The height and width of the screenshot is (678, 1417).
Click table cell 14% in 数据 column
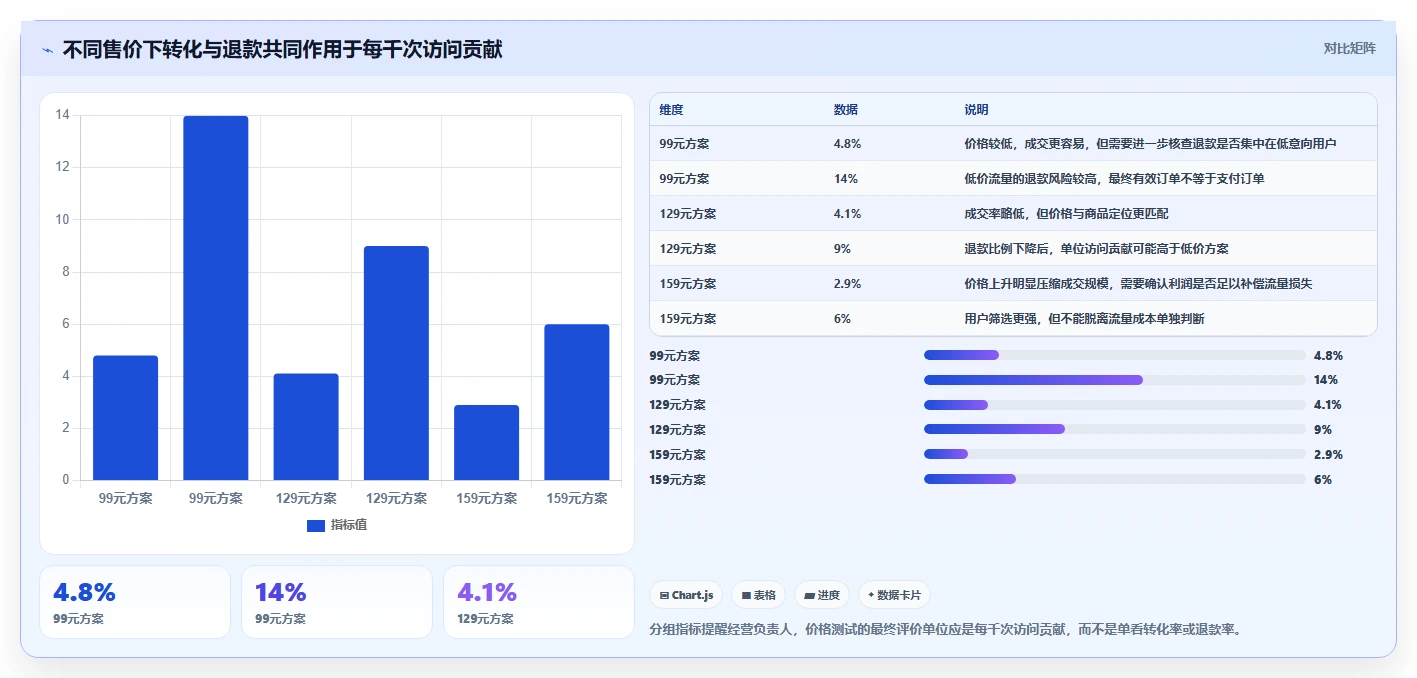pos(845,179)
